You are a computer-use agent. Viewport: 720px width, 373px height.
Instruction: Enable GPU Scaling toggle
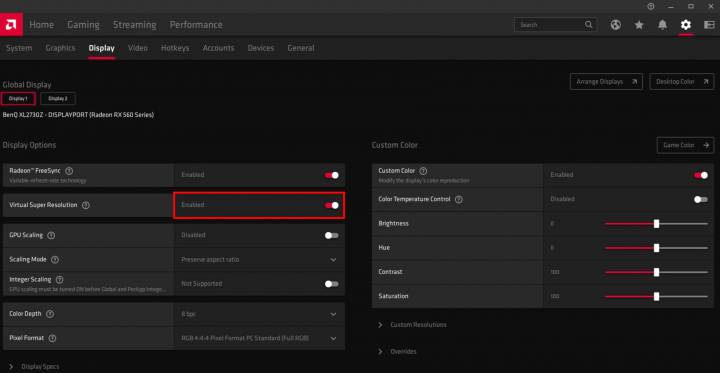(332, 235)
